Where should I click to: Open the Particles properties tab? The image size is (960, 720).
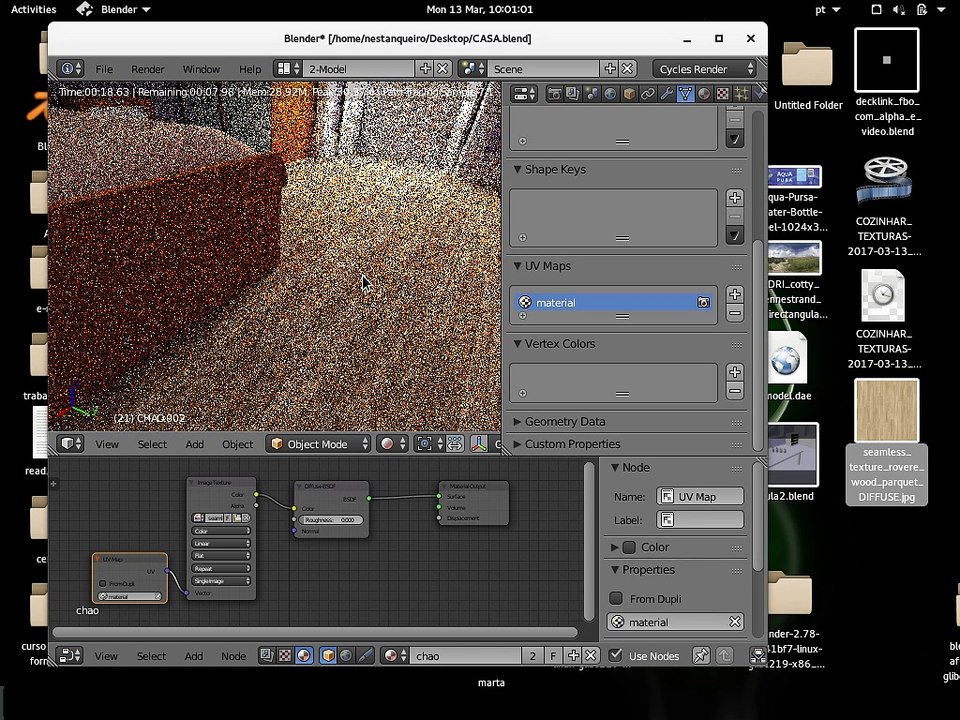coord(741,94)
